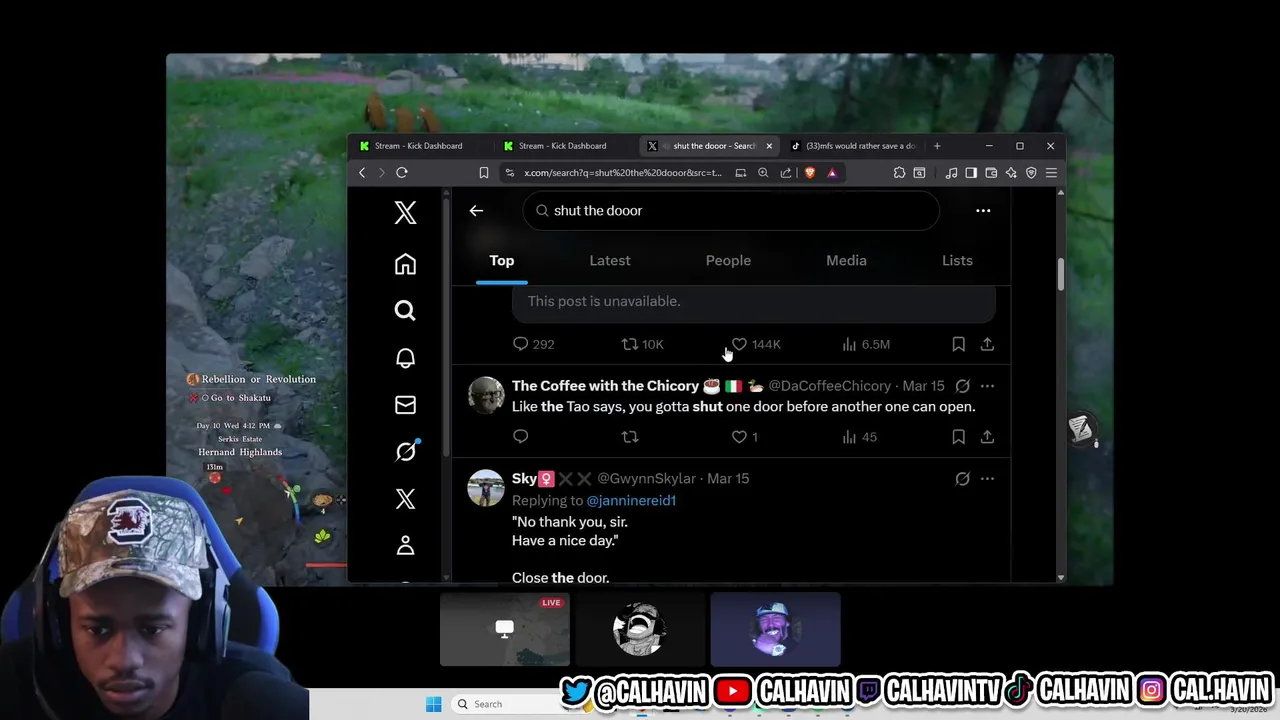Image resolution: width=1280 pixels, height=720 pixels.
Task: Switch to the People tab
Action: (728, 261)
